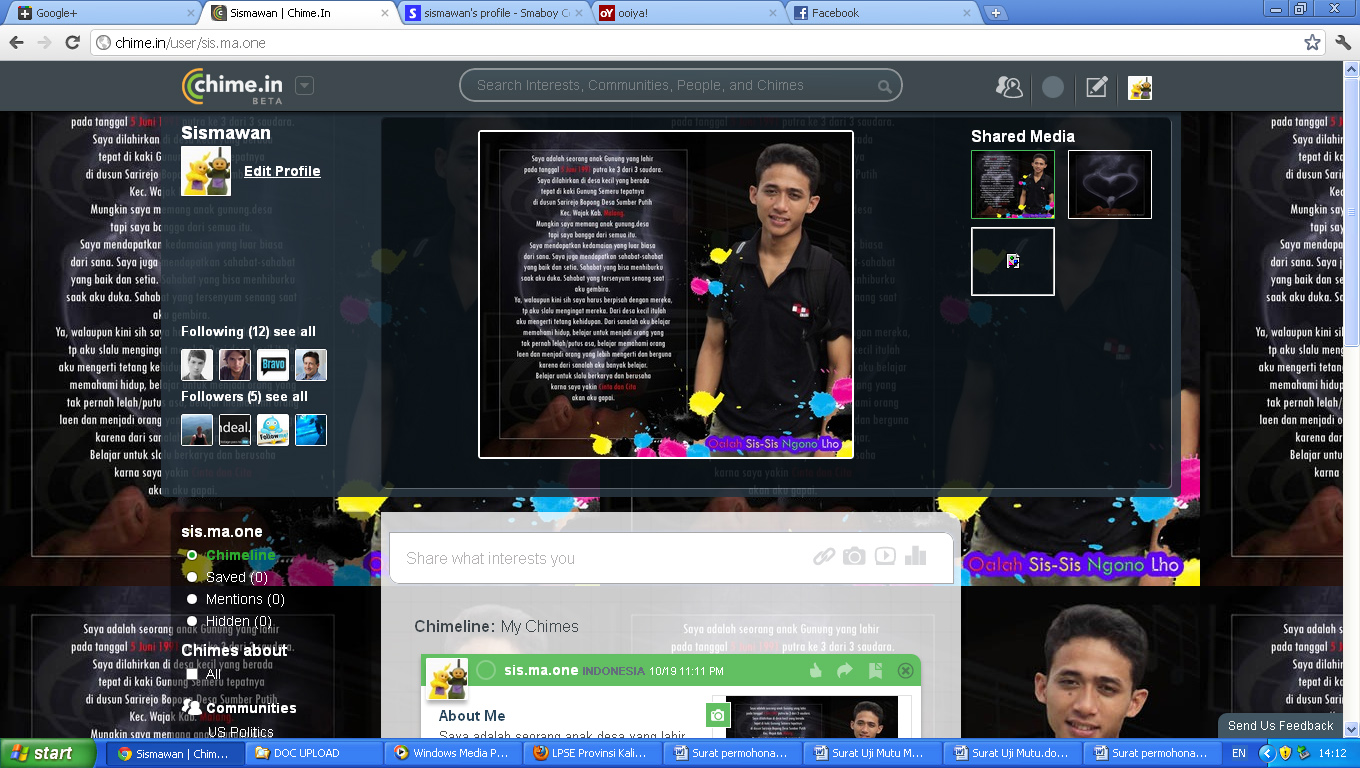The image size is (1360, 768).
Task: Click the About Me chime title
Action: pyautogui.click(x=472, y=716)
